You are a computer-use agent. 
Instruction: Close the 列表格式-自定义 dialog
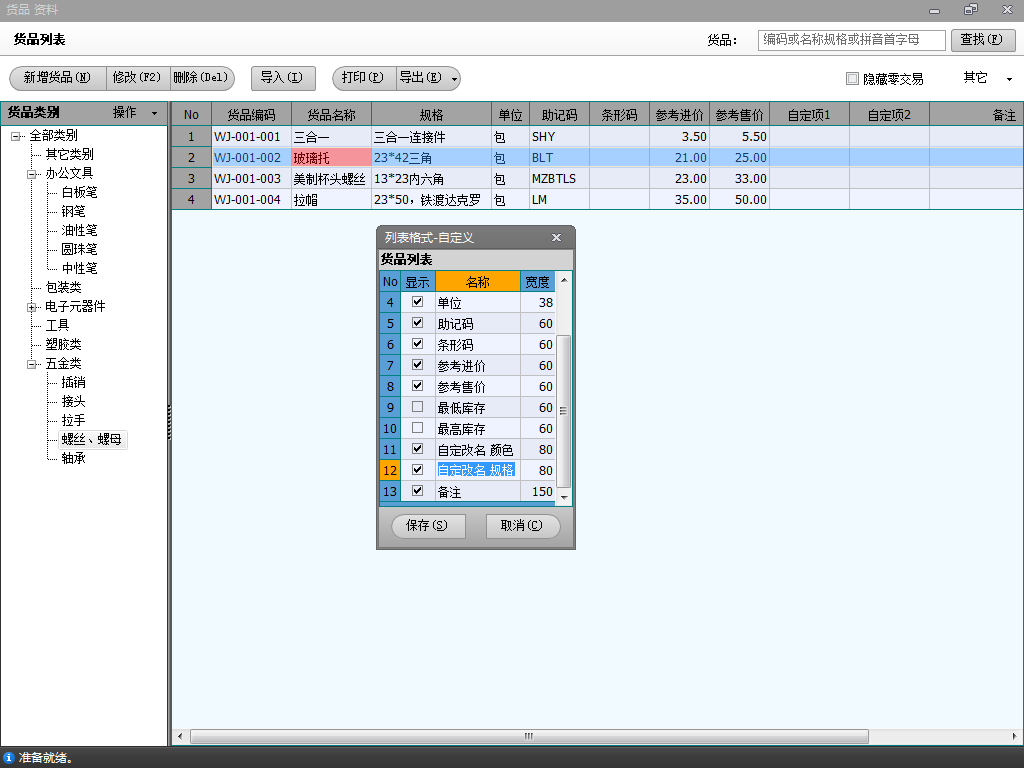pyautogui.click(x=557, y=238)
